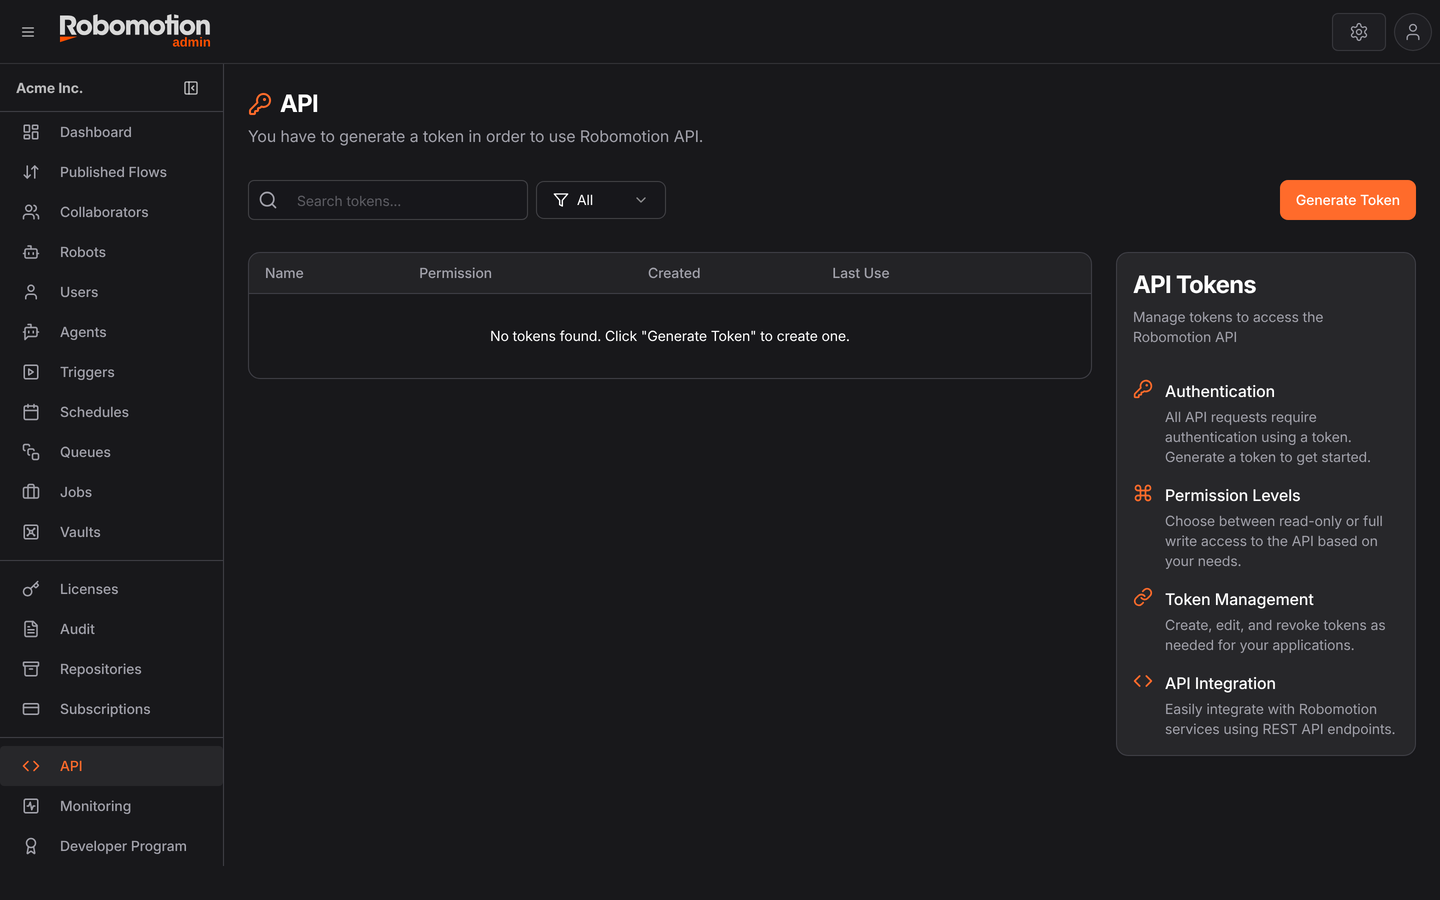Click the Developer Program badge icon
The height and width of the screenshot is (900, 1440).
tap(31, 846)
